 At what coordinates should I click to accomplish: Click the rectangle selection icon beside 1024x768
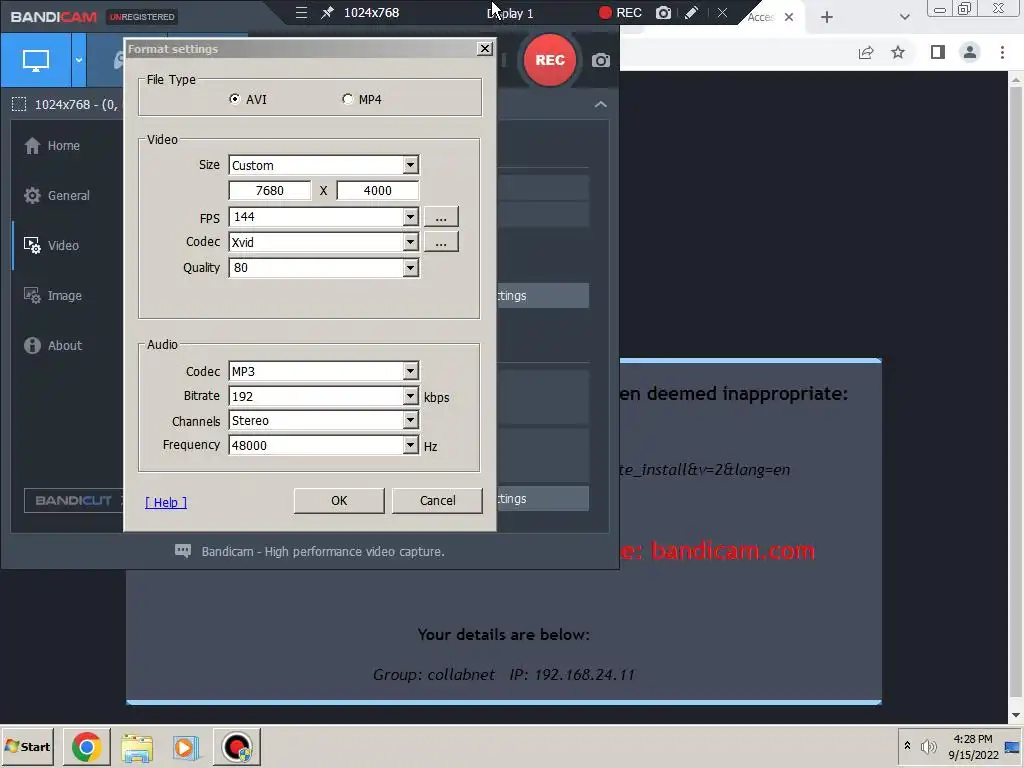click(x=19, y=104)
